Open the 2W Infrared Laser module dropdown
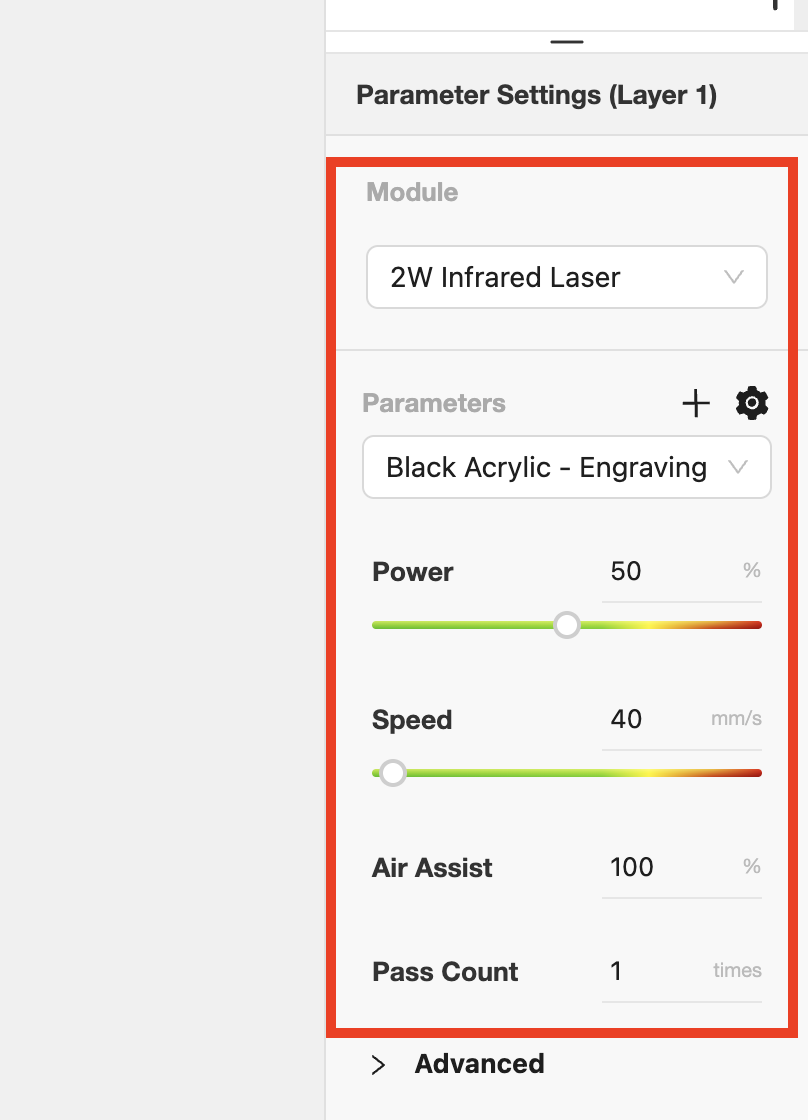This screenshot has height=1120, width=808. tap(567, 277)
